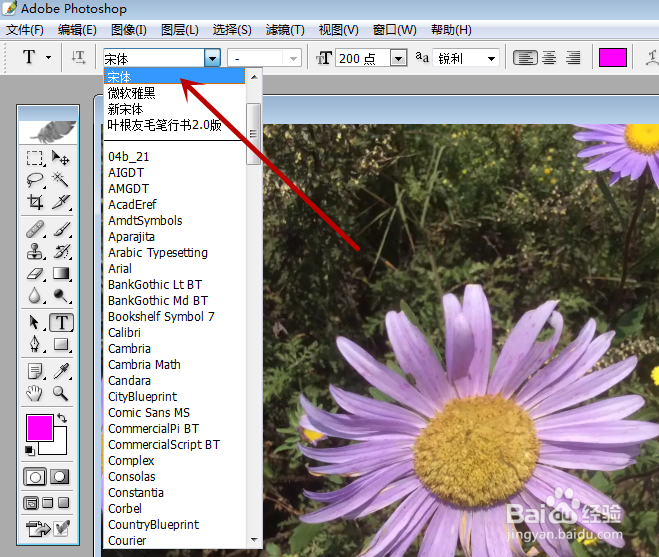Reset to default foreground and background colors
The height and width of the screenshot is (557, 659).
pyautogui.click(x=29, y=451)
